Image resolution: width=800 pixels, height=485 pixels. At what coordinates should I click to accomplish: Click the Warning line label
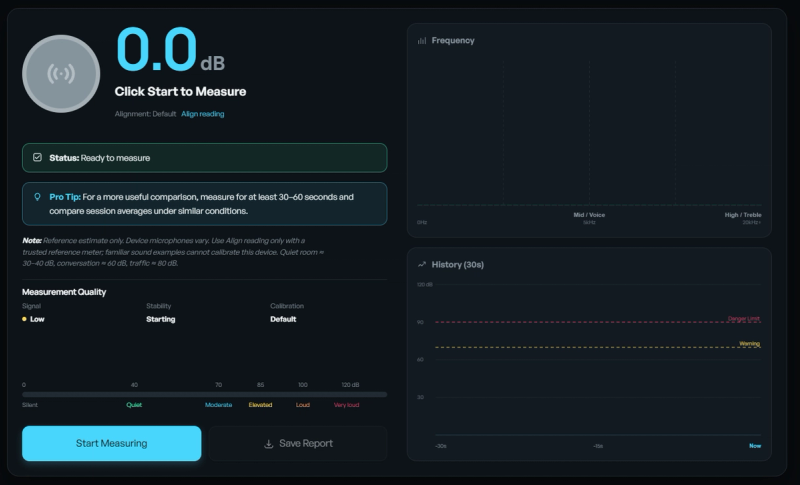pyautogui.click(x=749, y=344)
